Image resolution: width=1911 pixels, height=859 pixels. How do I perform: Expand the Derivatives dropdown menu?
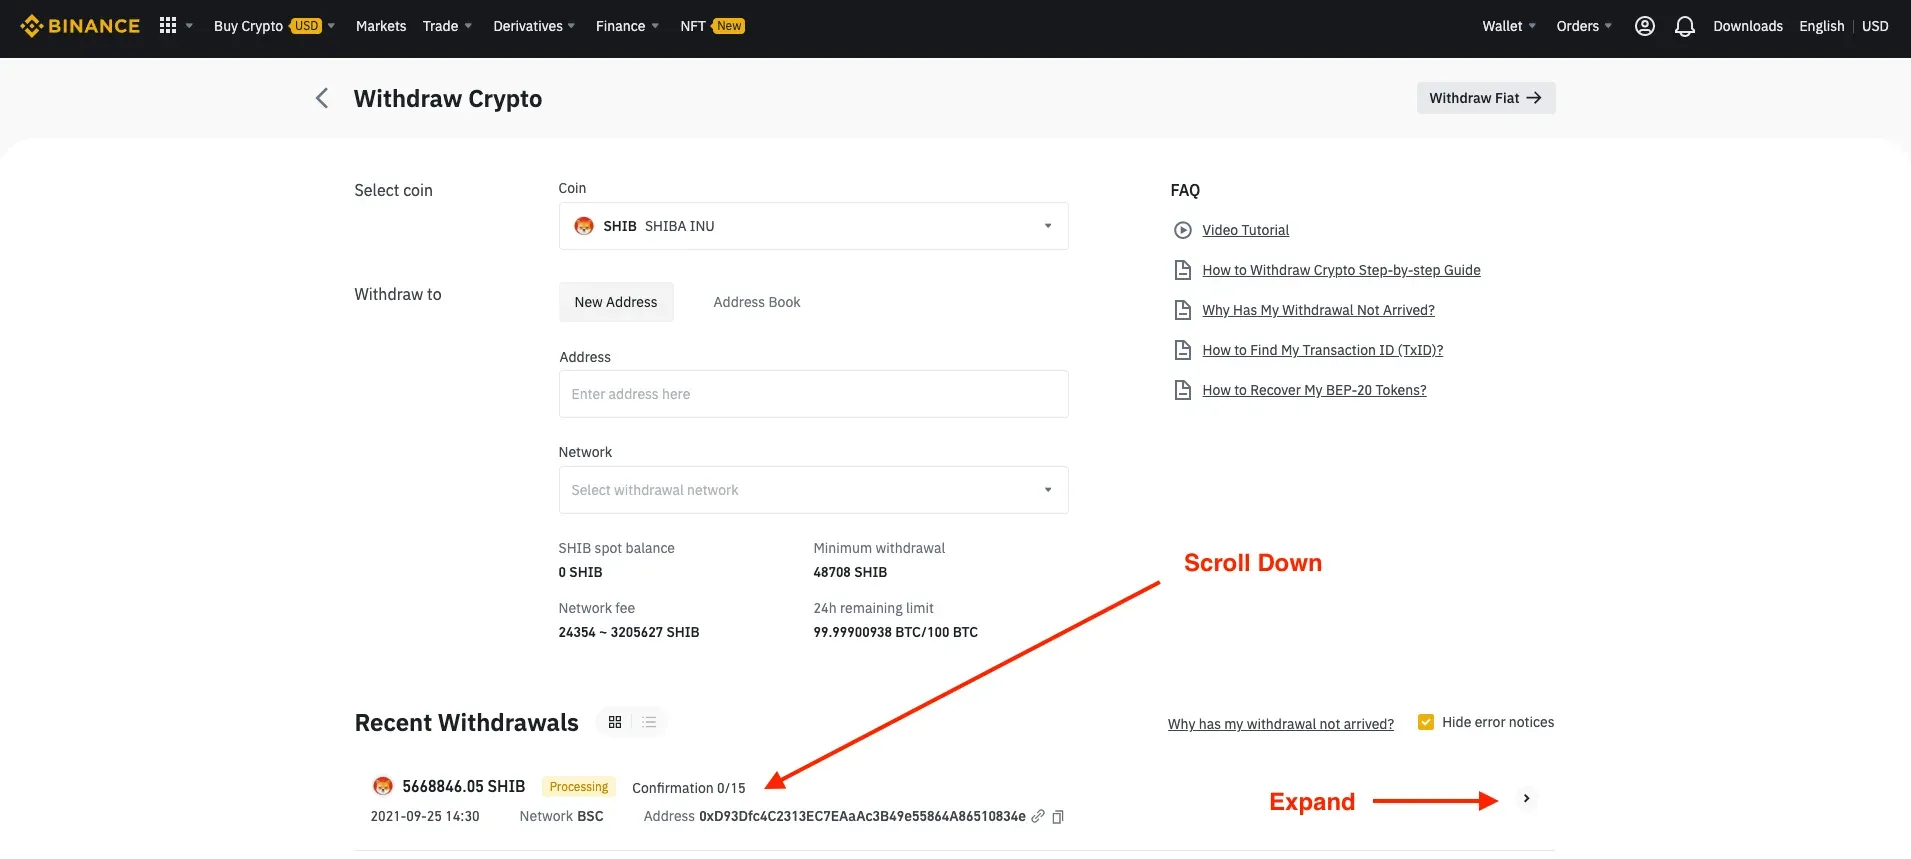(x=534, y=26)
